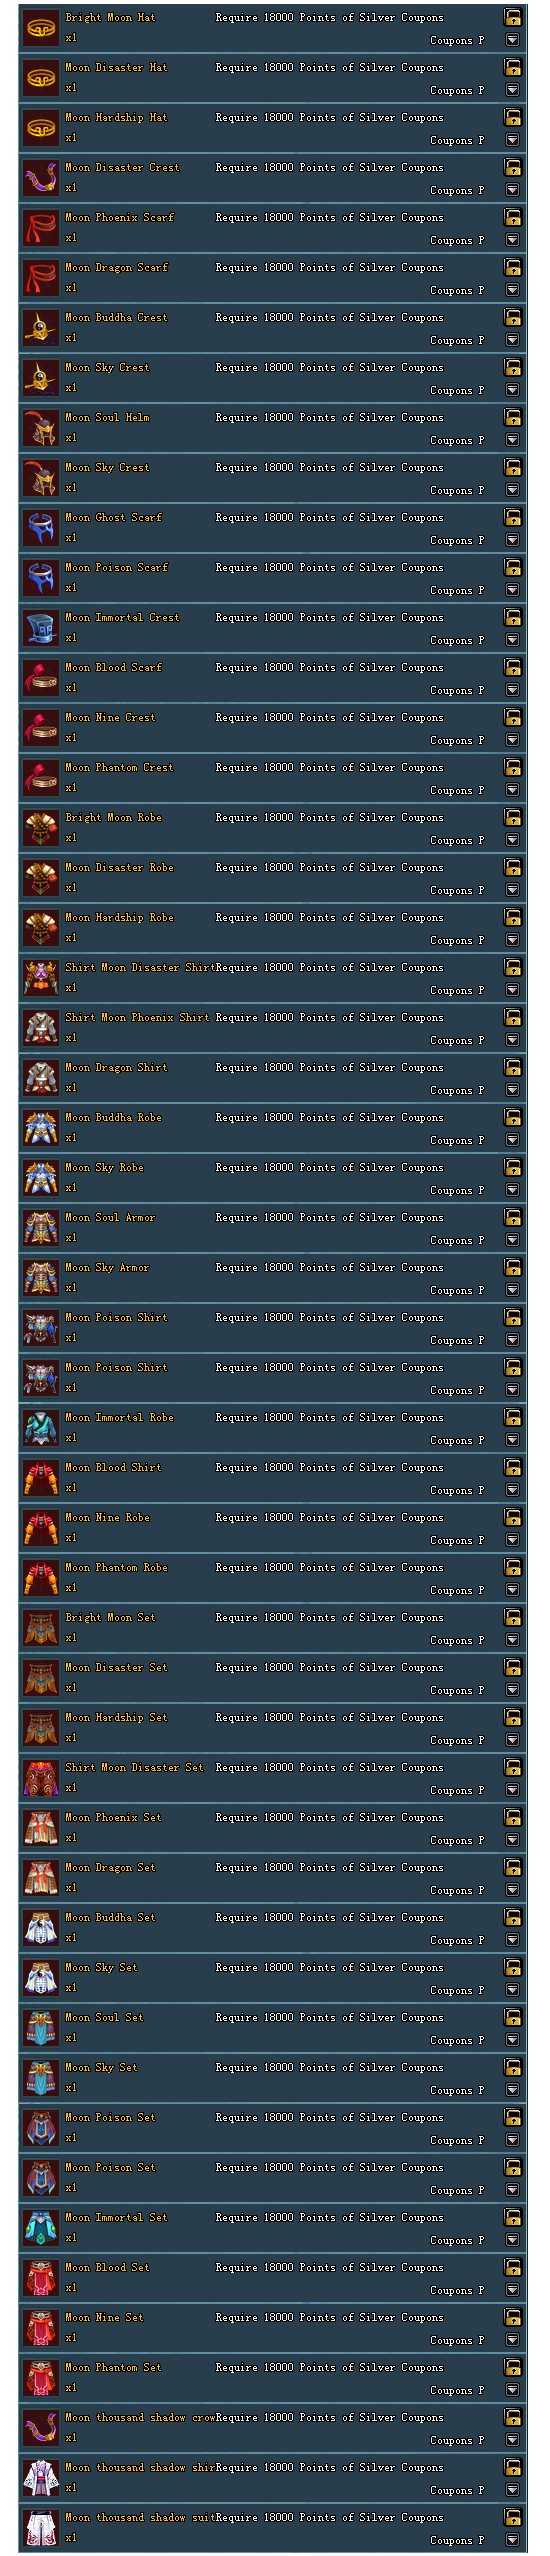Open the dropdown arrow for Moon Blood Scarf
Viewport: 550px width, 2556px height.
pyautogui.click(x=512, y=690)
